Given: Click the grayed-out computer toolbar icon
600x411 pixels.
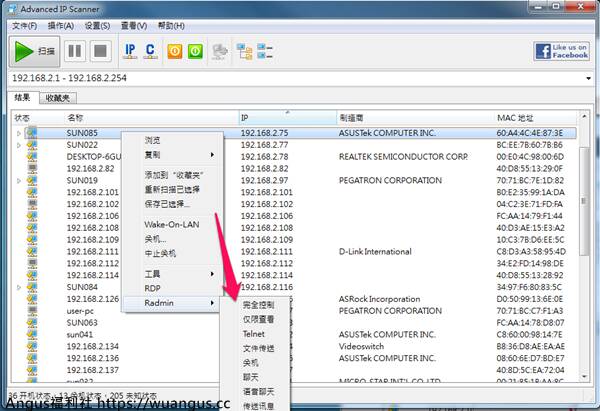Looking at the screenshot, I should click(x=220, y=52).
